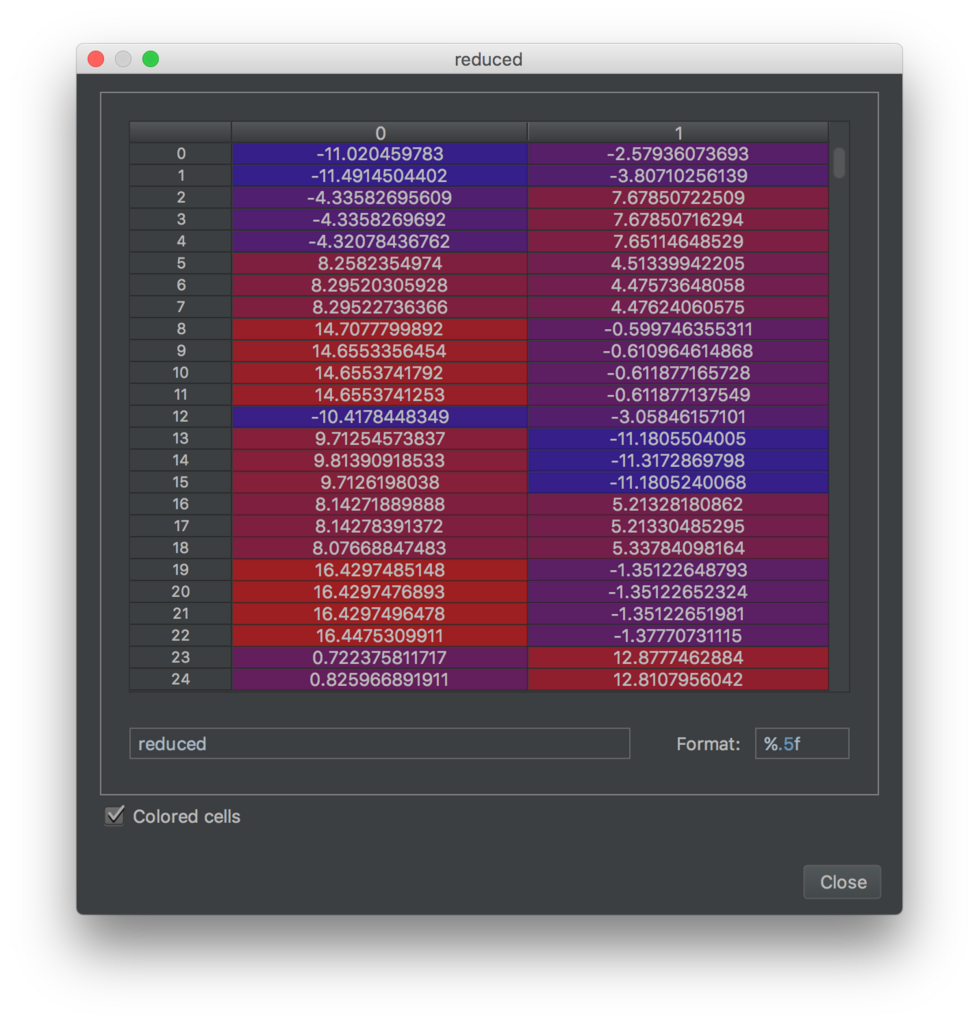Click cell with value 5.33784098164

pos(678,548)
